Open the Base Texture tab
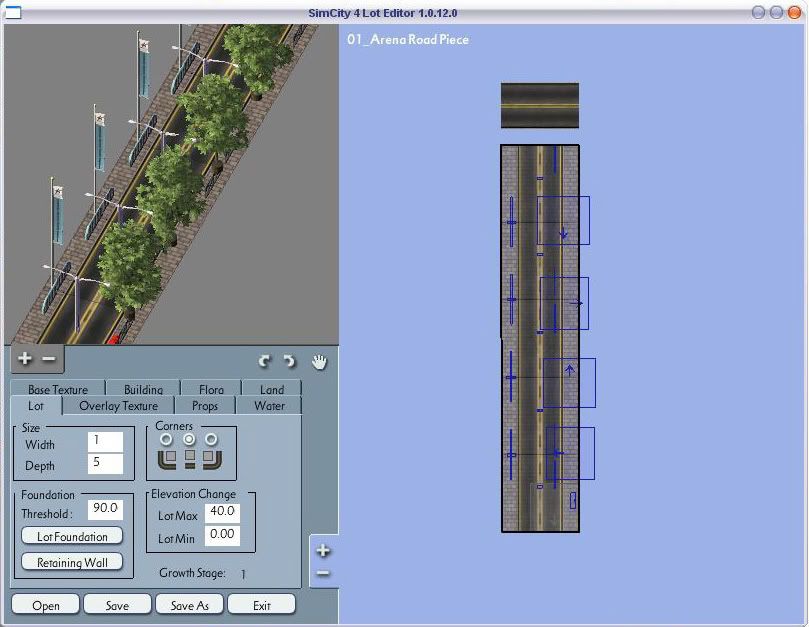The image size is (809, 627). pos(58,389)
